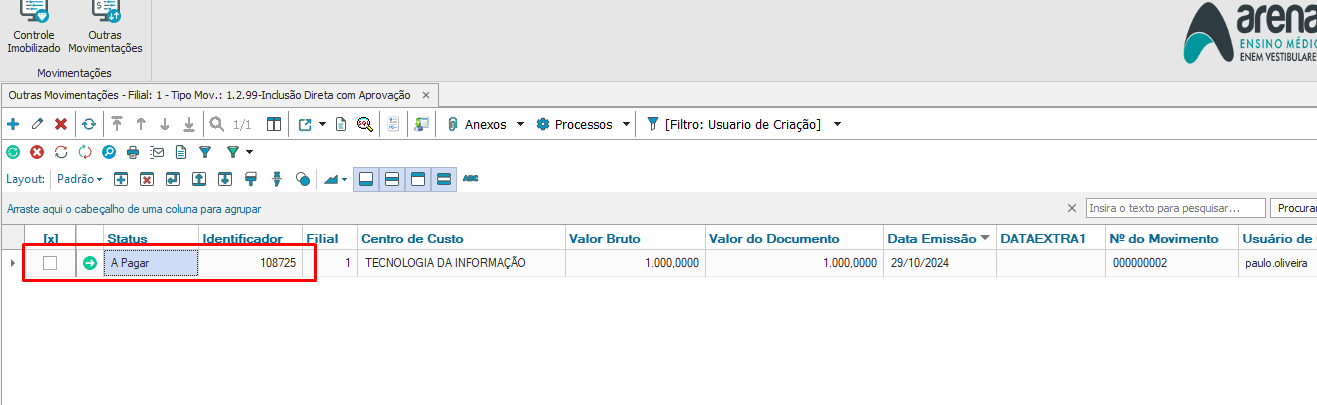Screen dimensions: 1317x405
Task: Click the SQL magnifier query icon
Action: coord(364,124)
